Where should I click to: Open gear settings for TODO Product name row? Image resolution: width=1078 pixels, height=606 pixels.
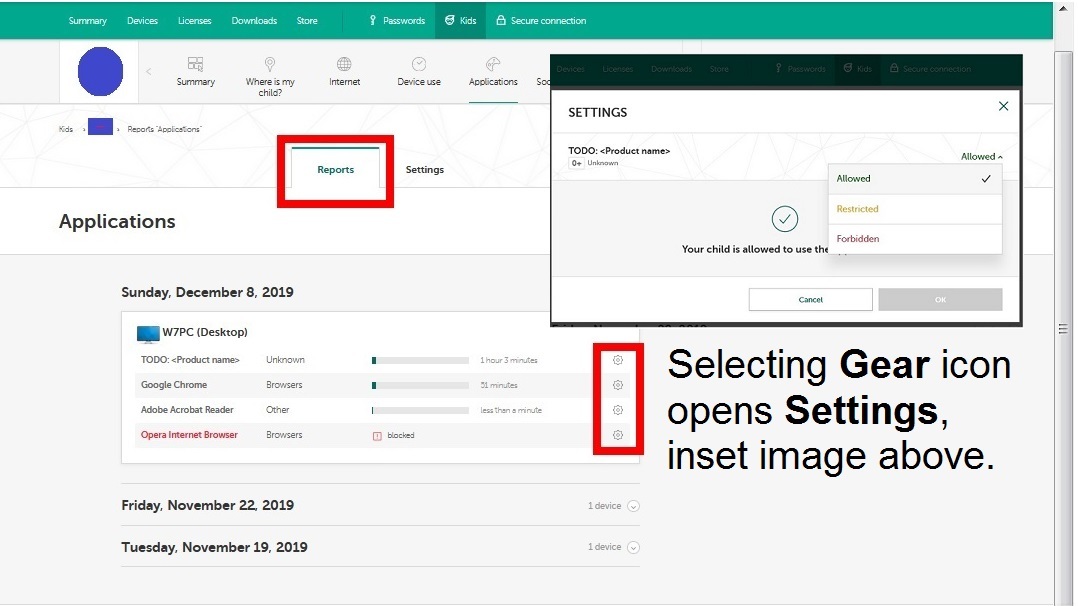tap(617, 360)
